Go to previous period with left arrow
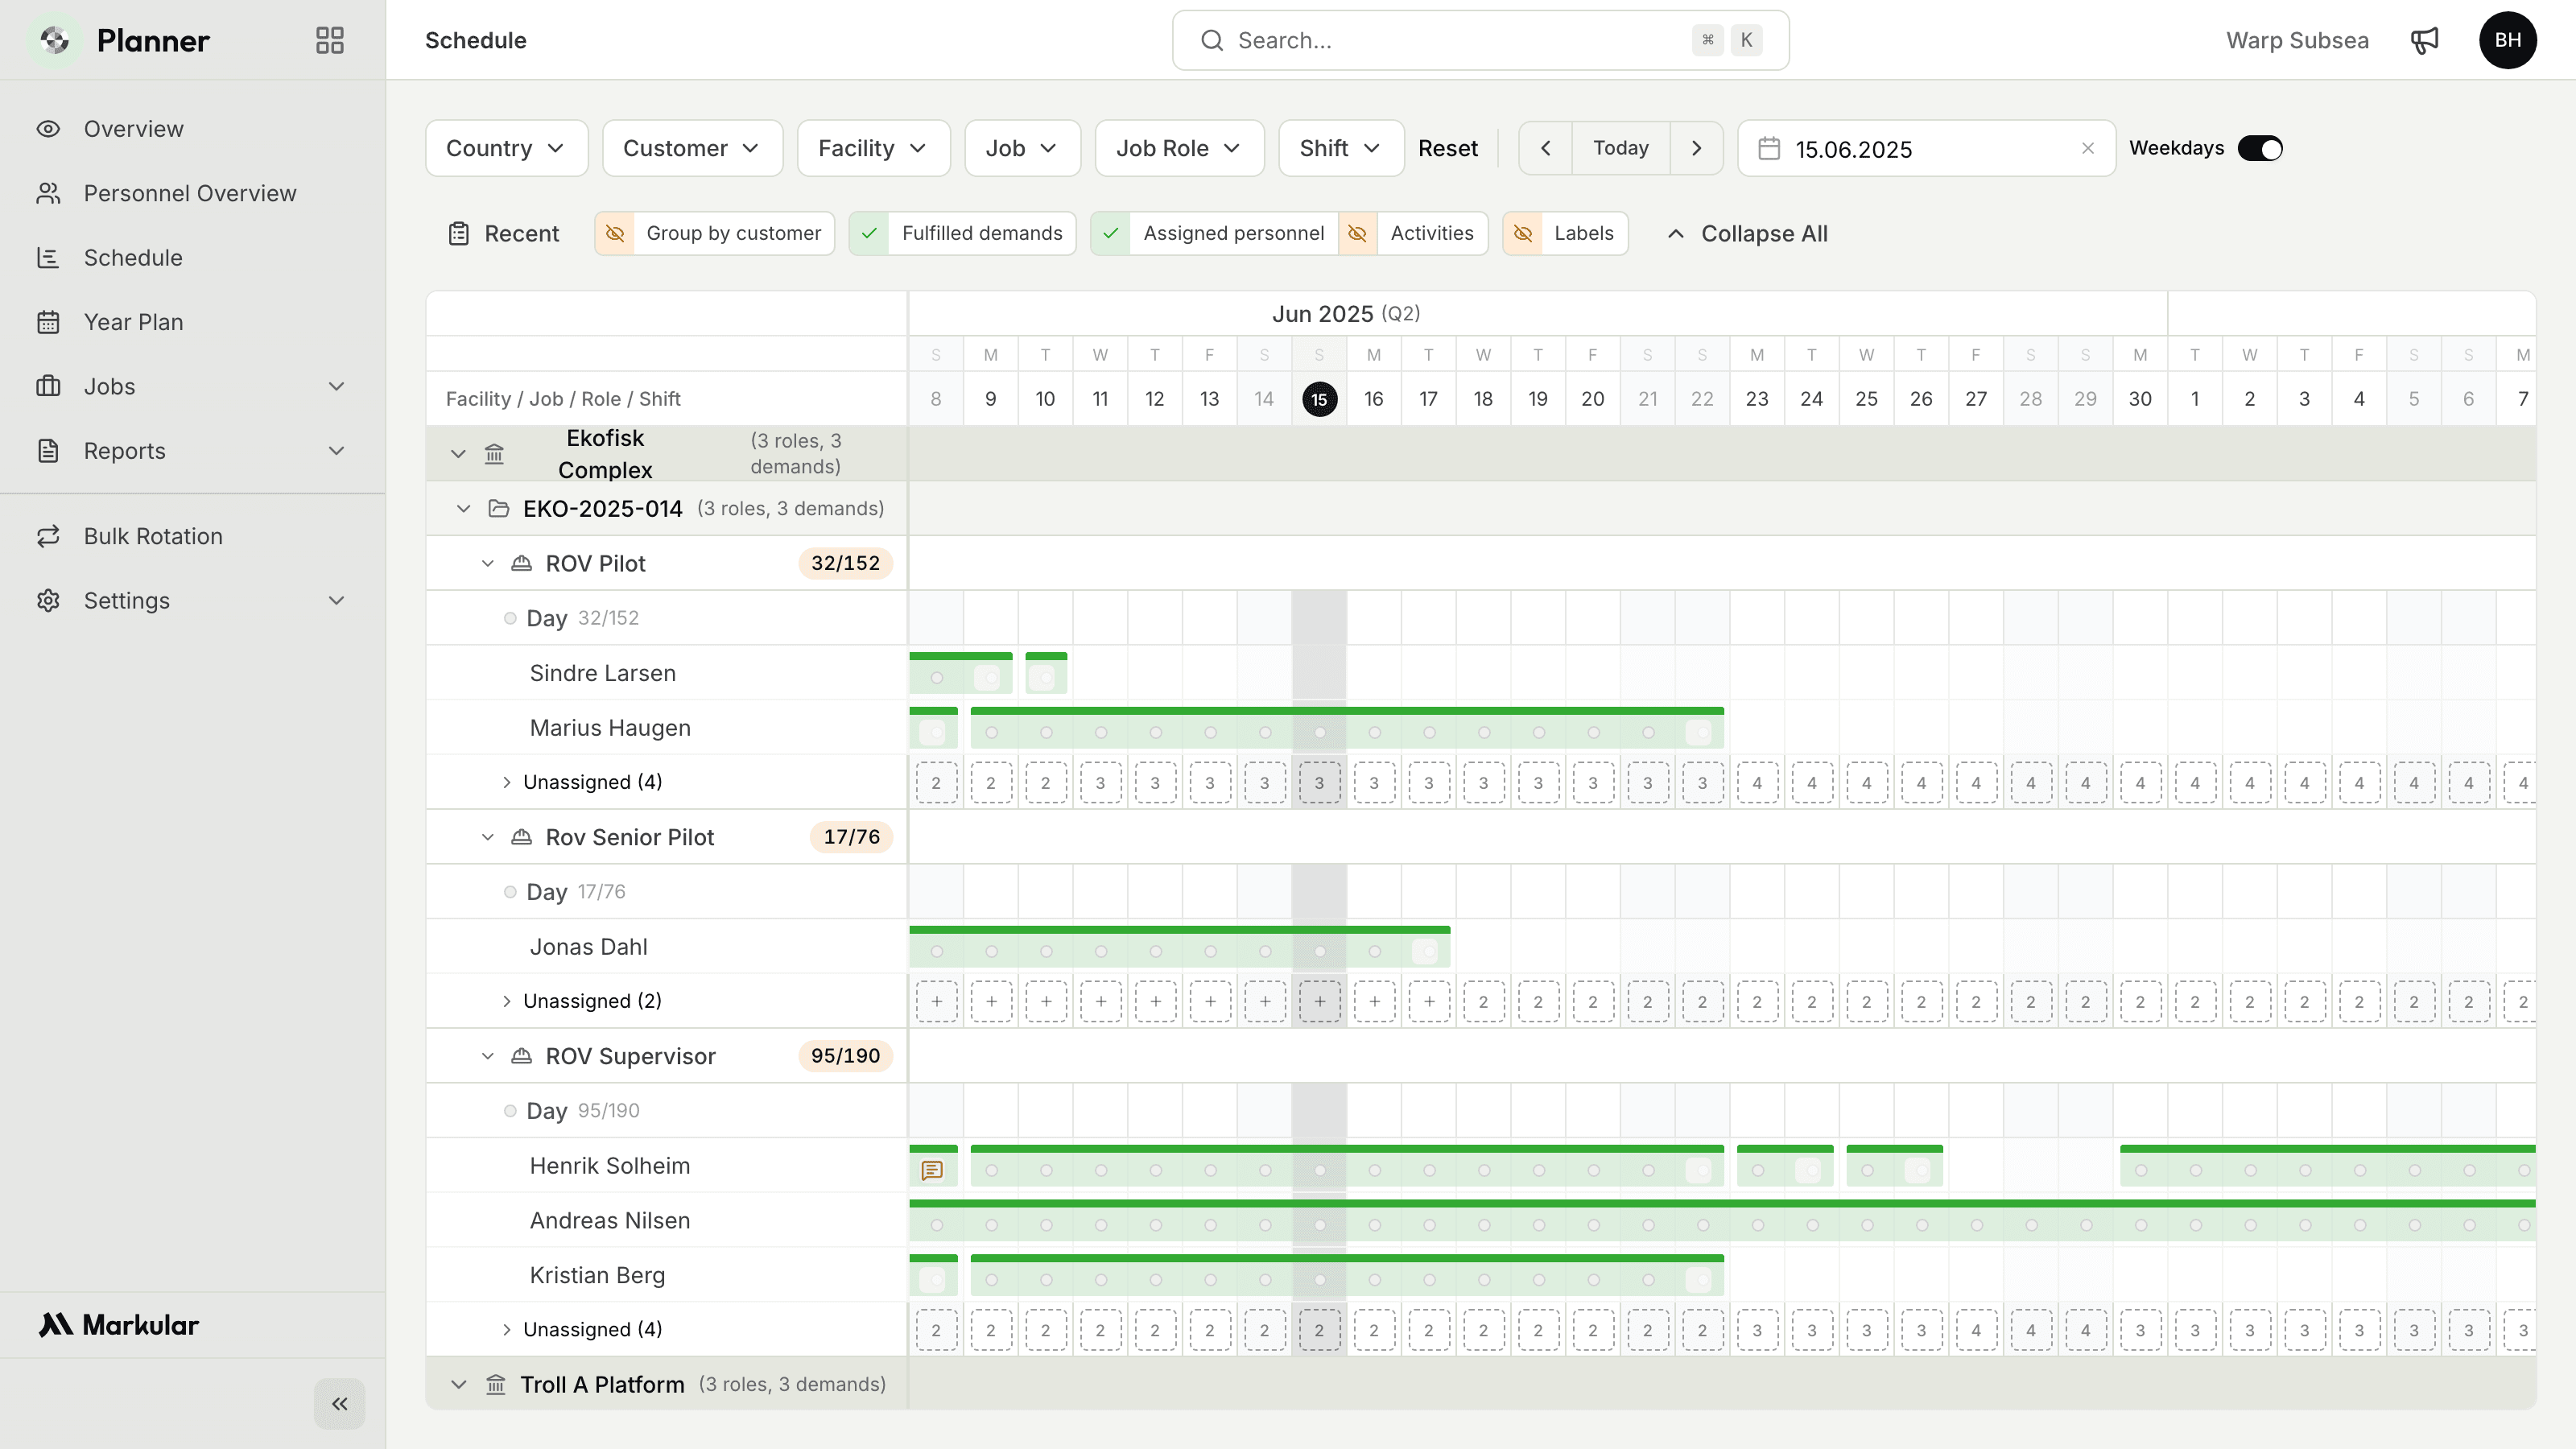 pos(1546,148)
